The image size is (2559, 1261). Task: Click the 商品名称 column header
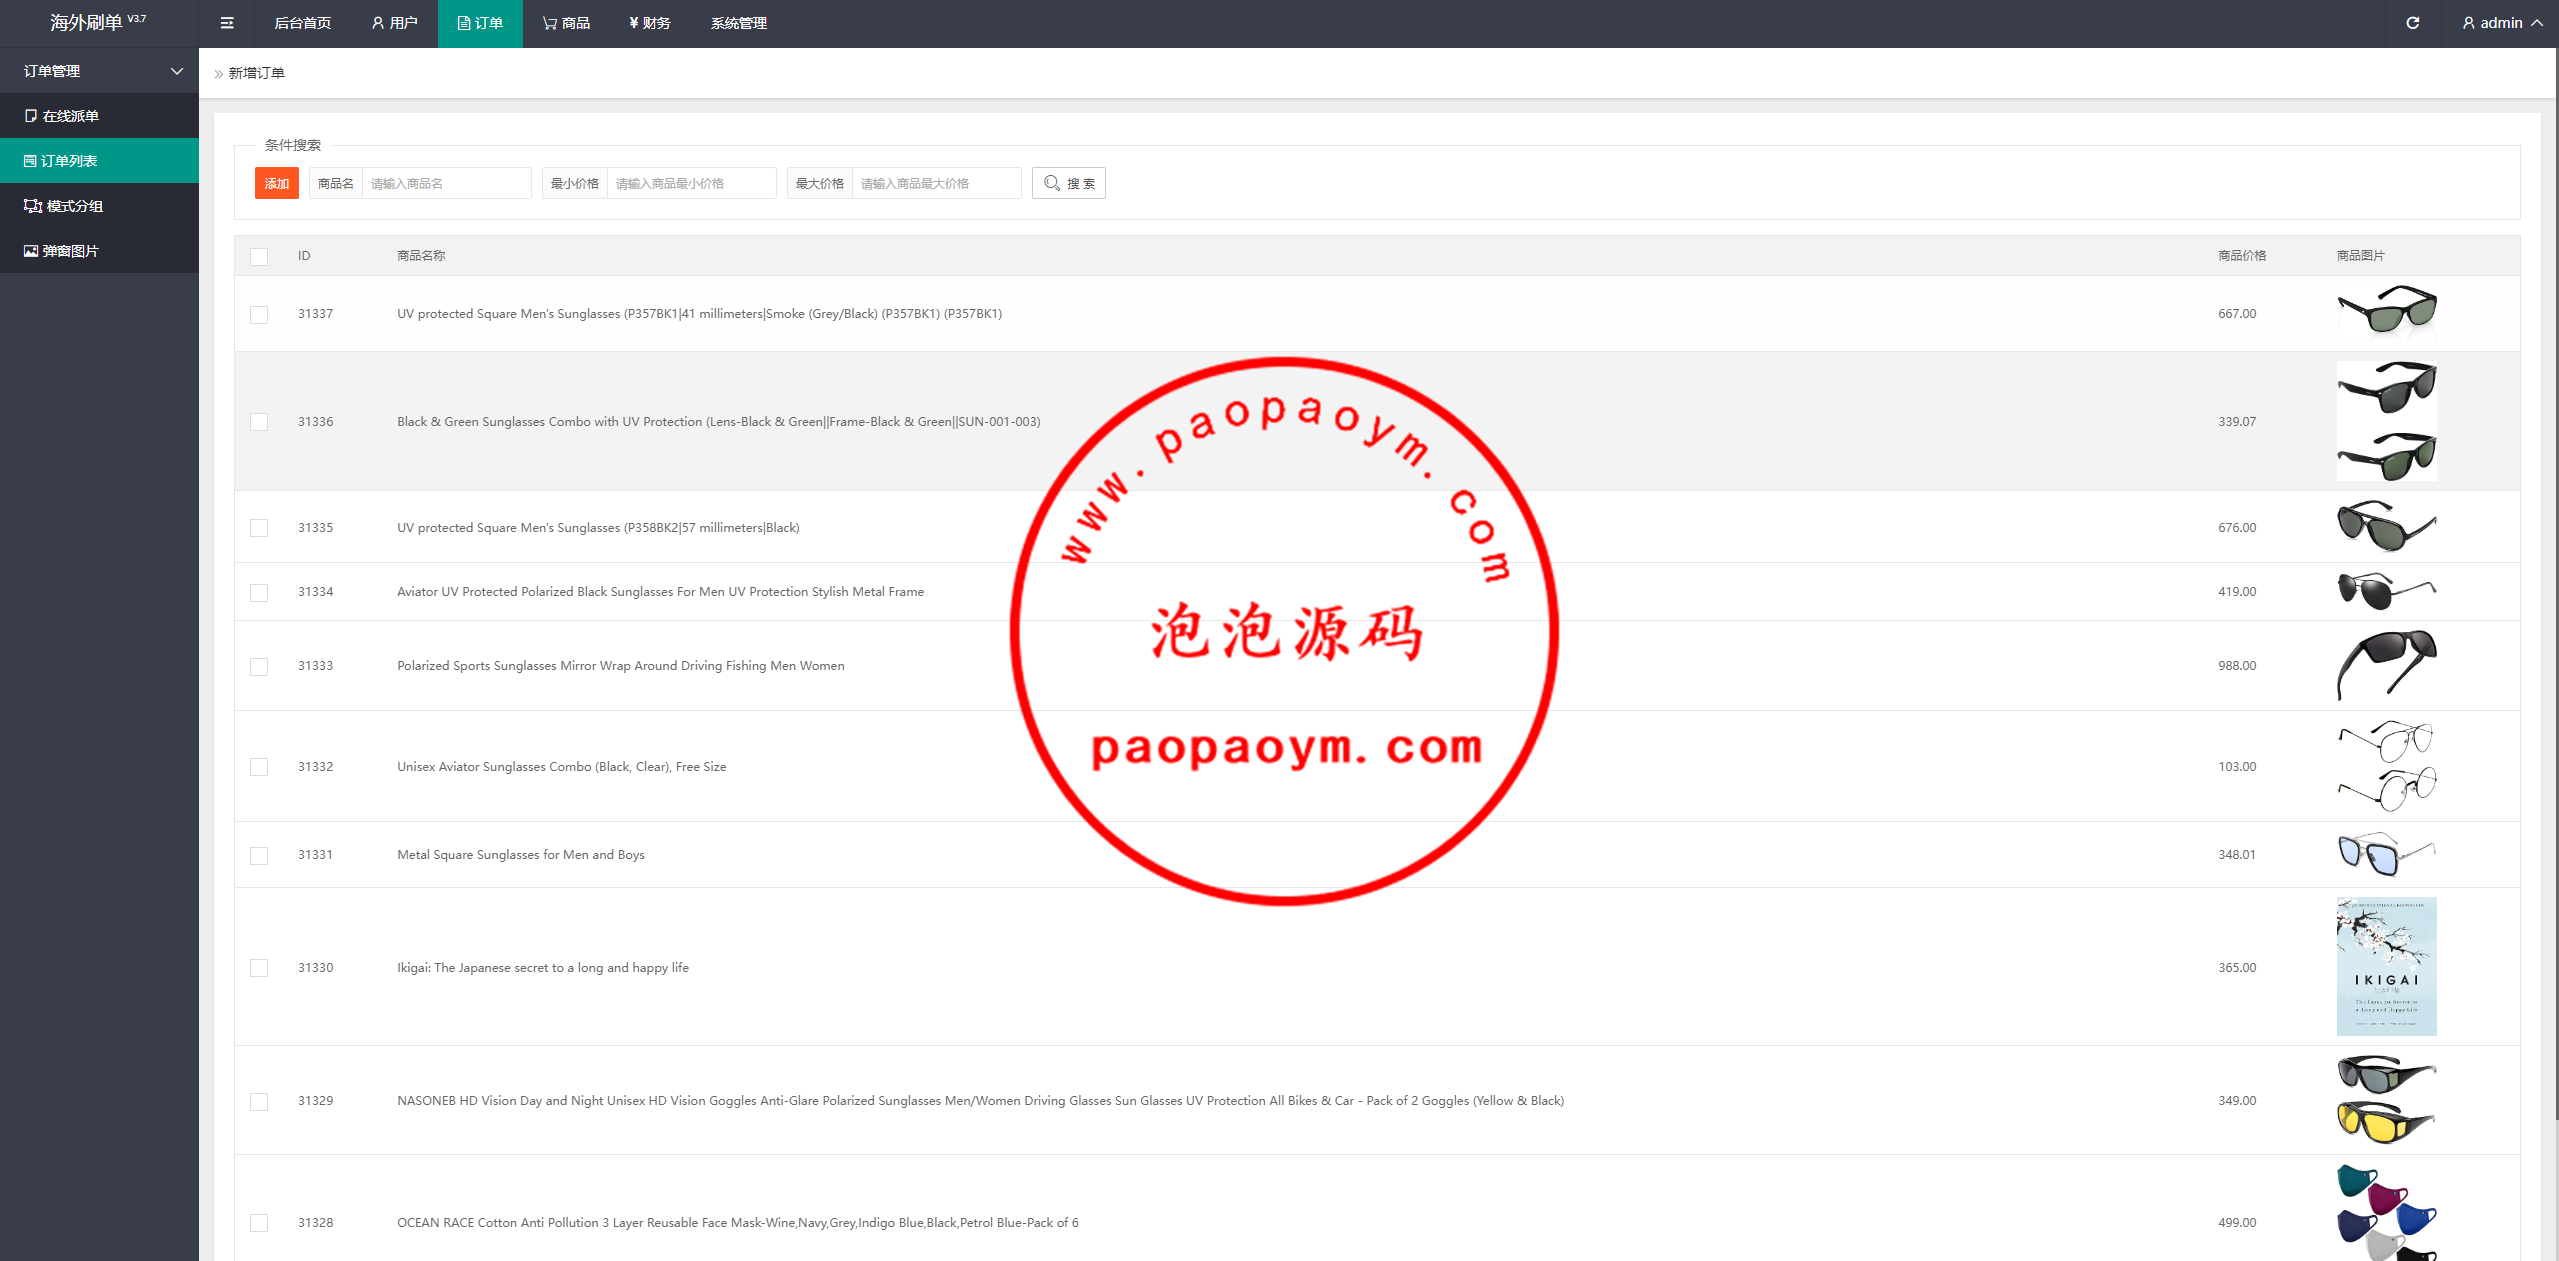coord(421,256)
